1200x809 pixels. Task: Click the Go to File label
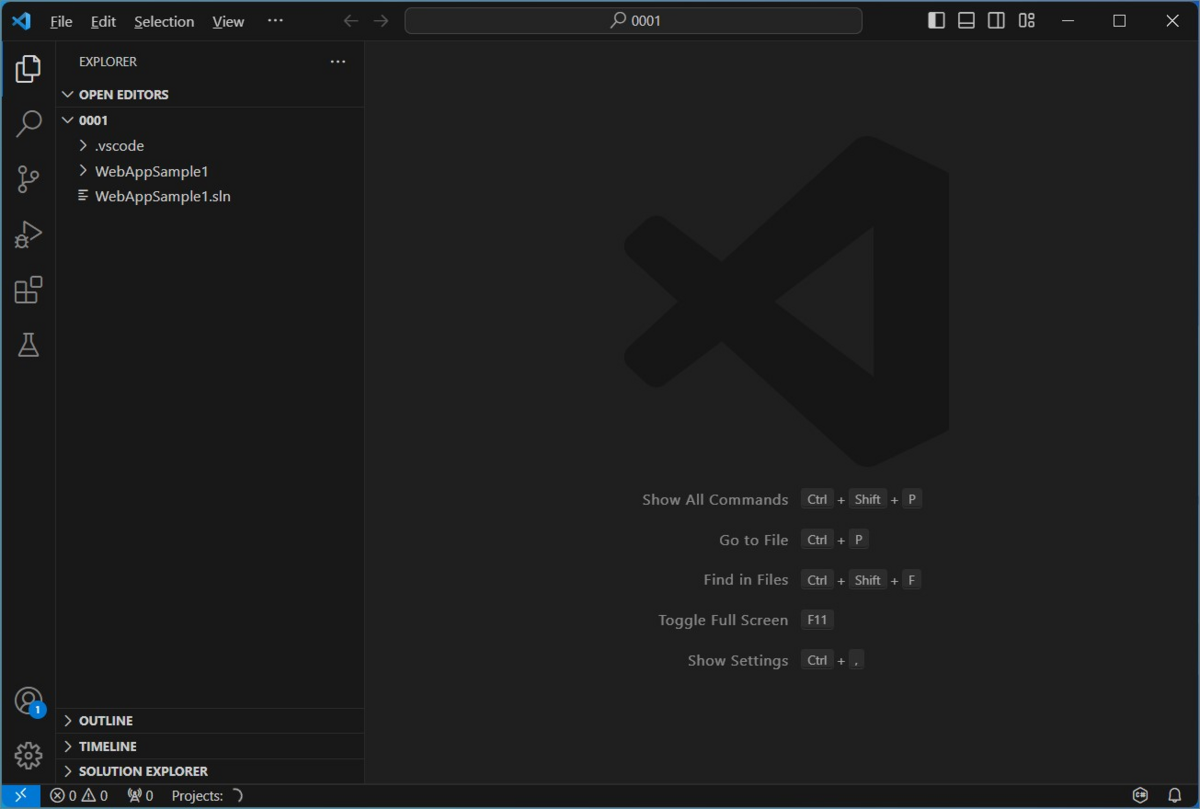point(754,540)
